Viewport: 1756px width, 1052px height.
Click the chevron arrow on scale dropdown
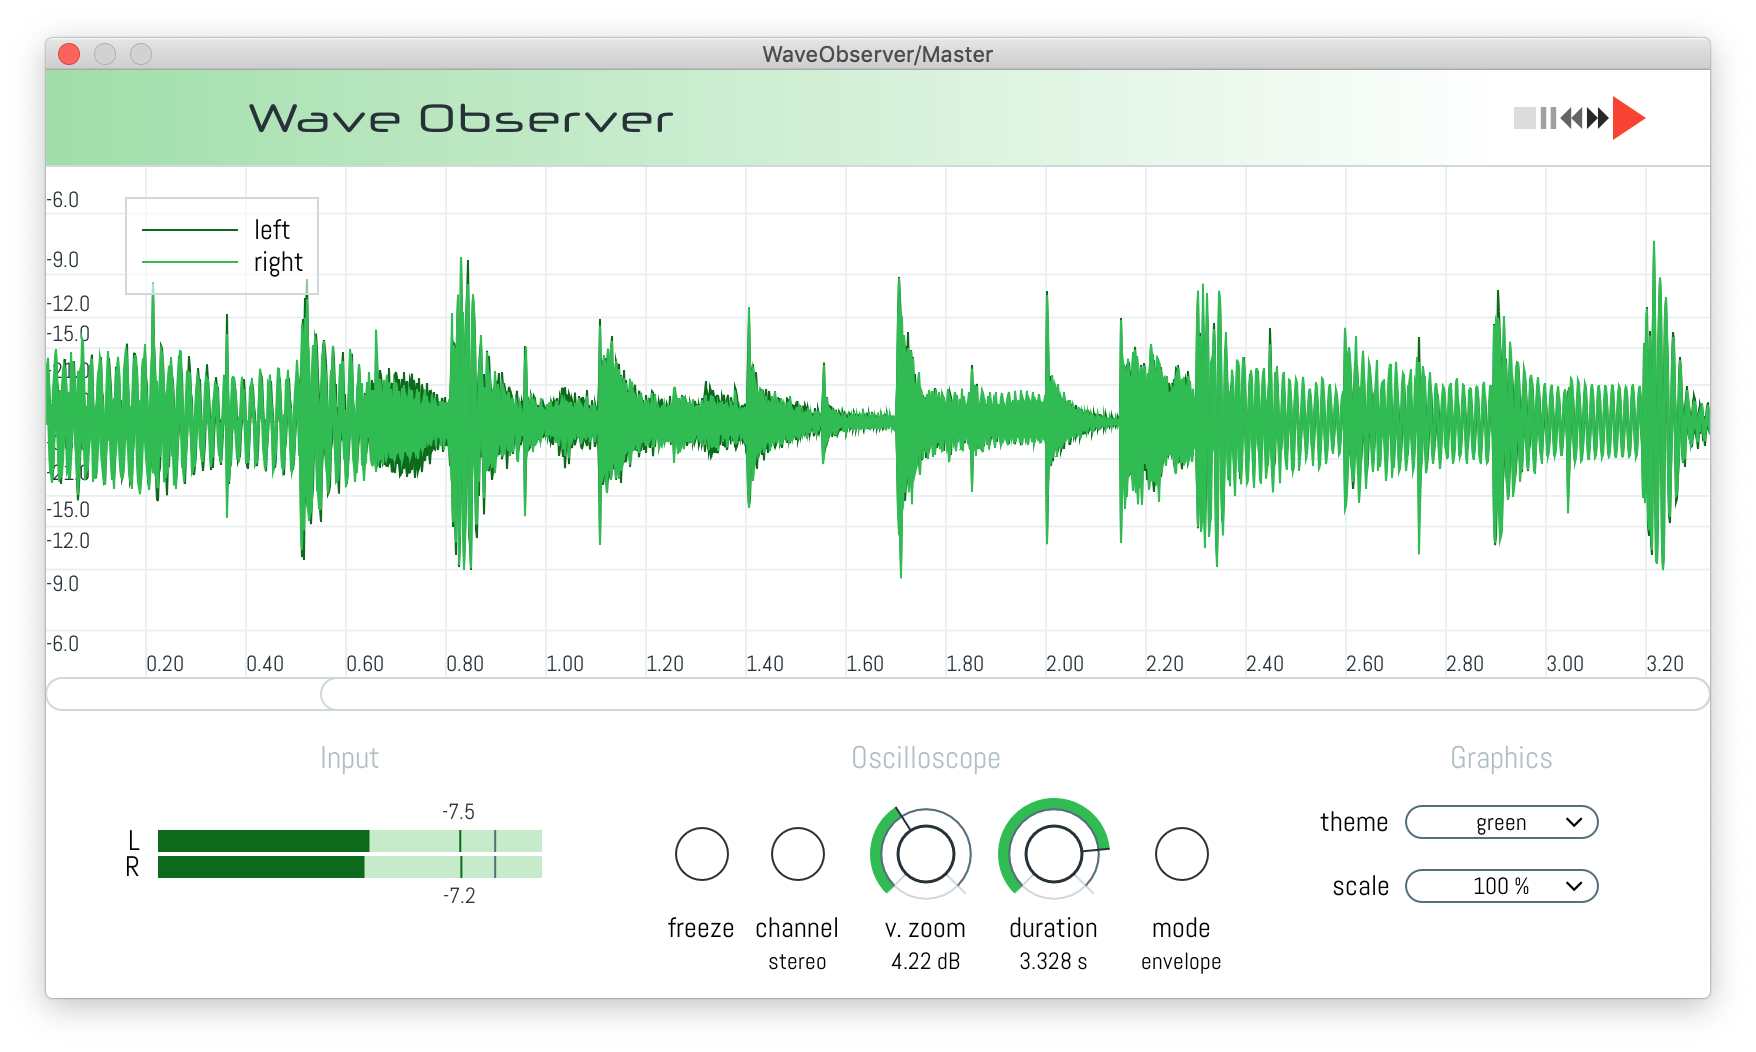[x=1574, y=886]
